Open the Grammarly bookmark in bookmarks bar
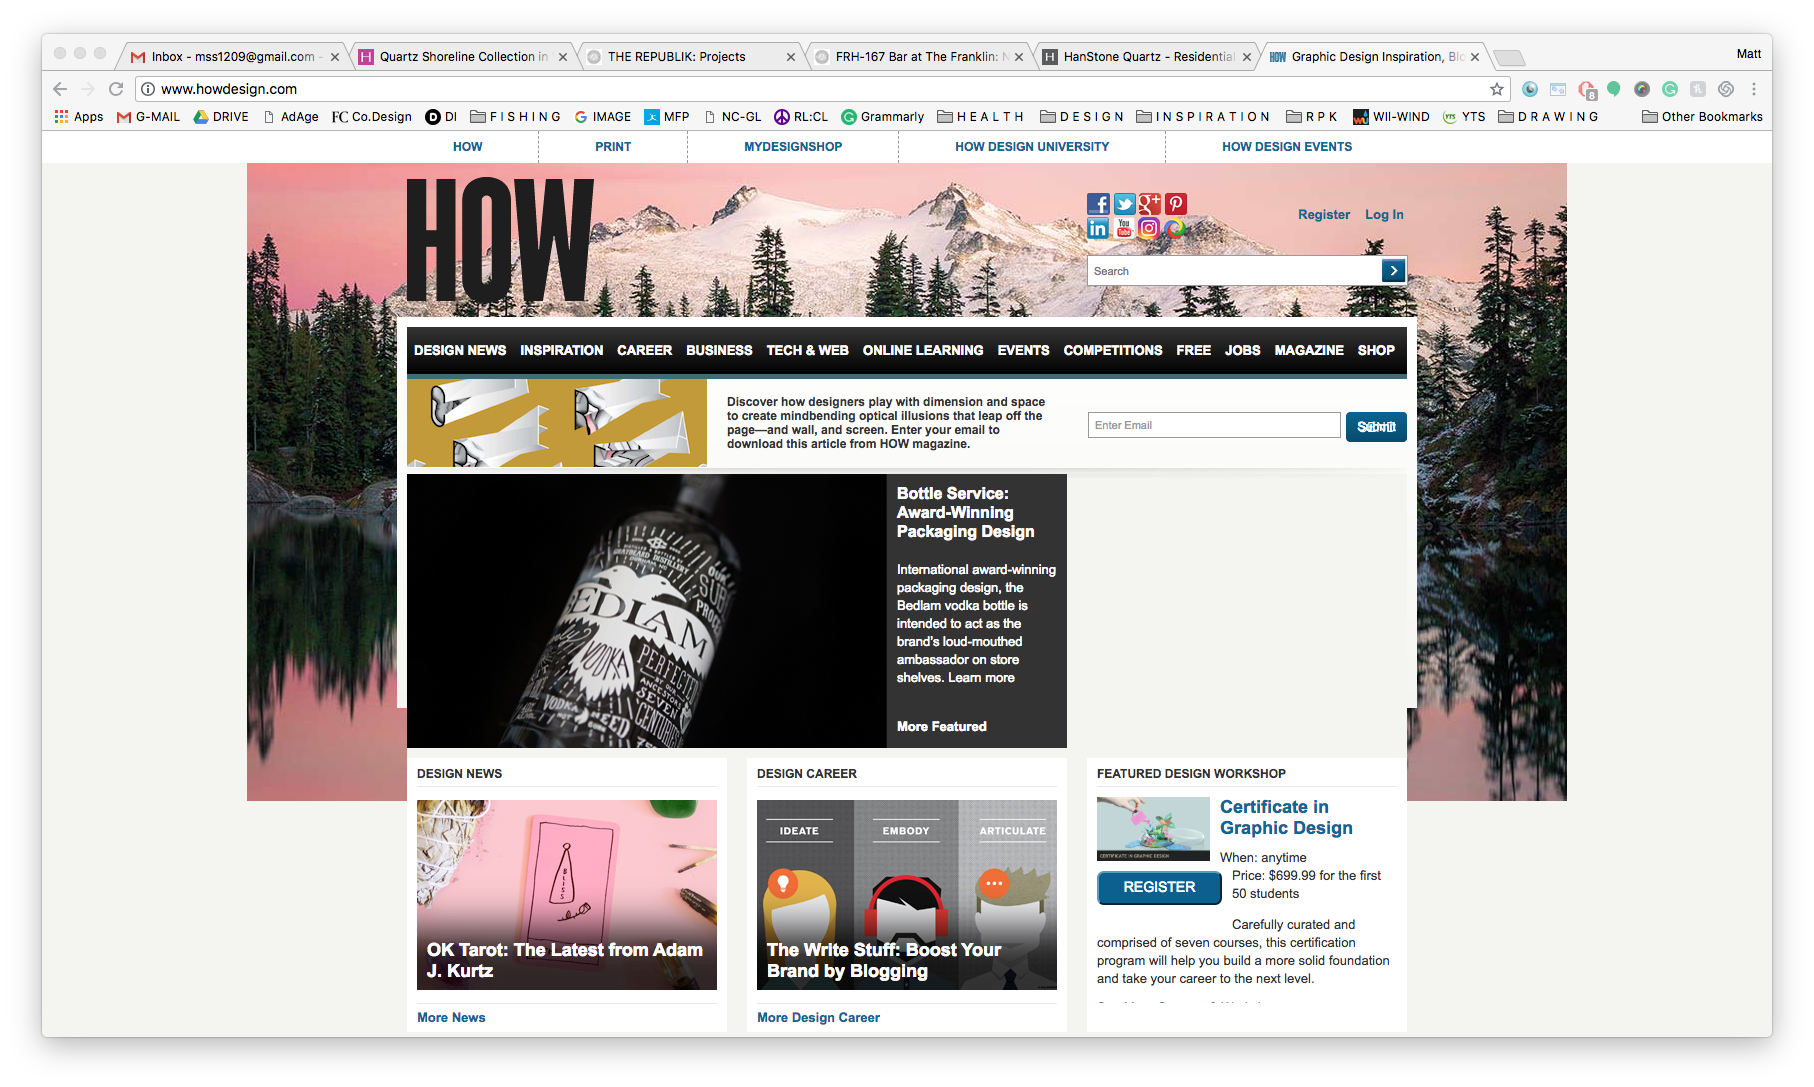1814x1087 pixels. click(x=883, y=117)
